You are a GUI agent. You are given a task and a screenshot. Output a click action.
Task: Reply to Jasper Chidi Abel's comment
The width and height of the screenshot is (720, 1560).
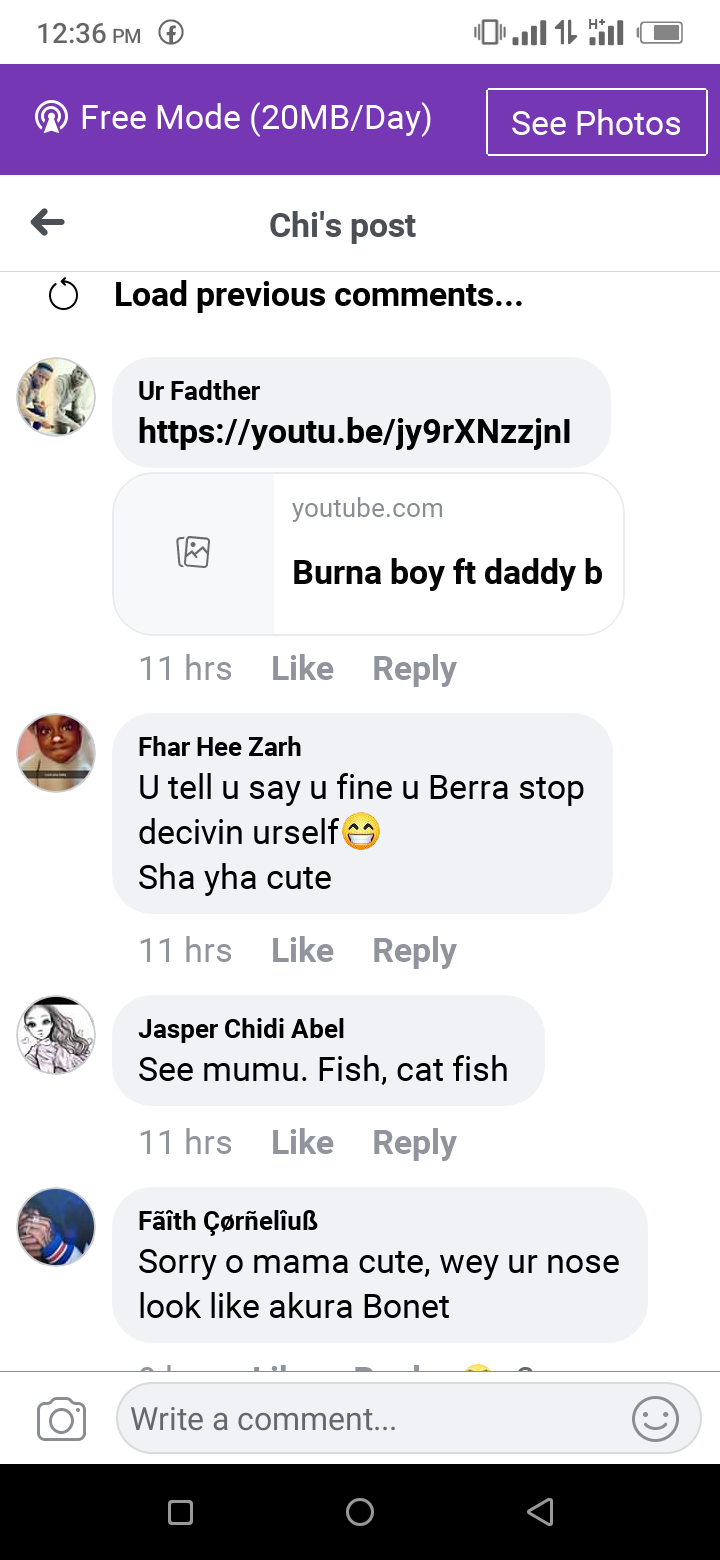414,1142
